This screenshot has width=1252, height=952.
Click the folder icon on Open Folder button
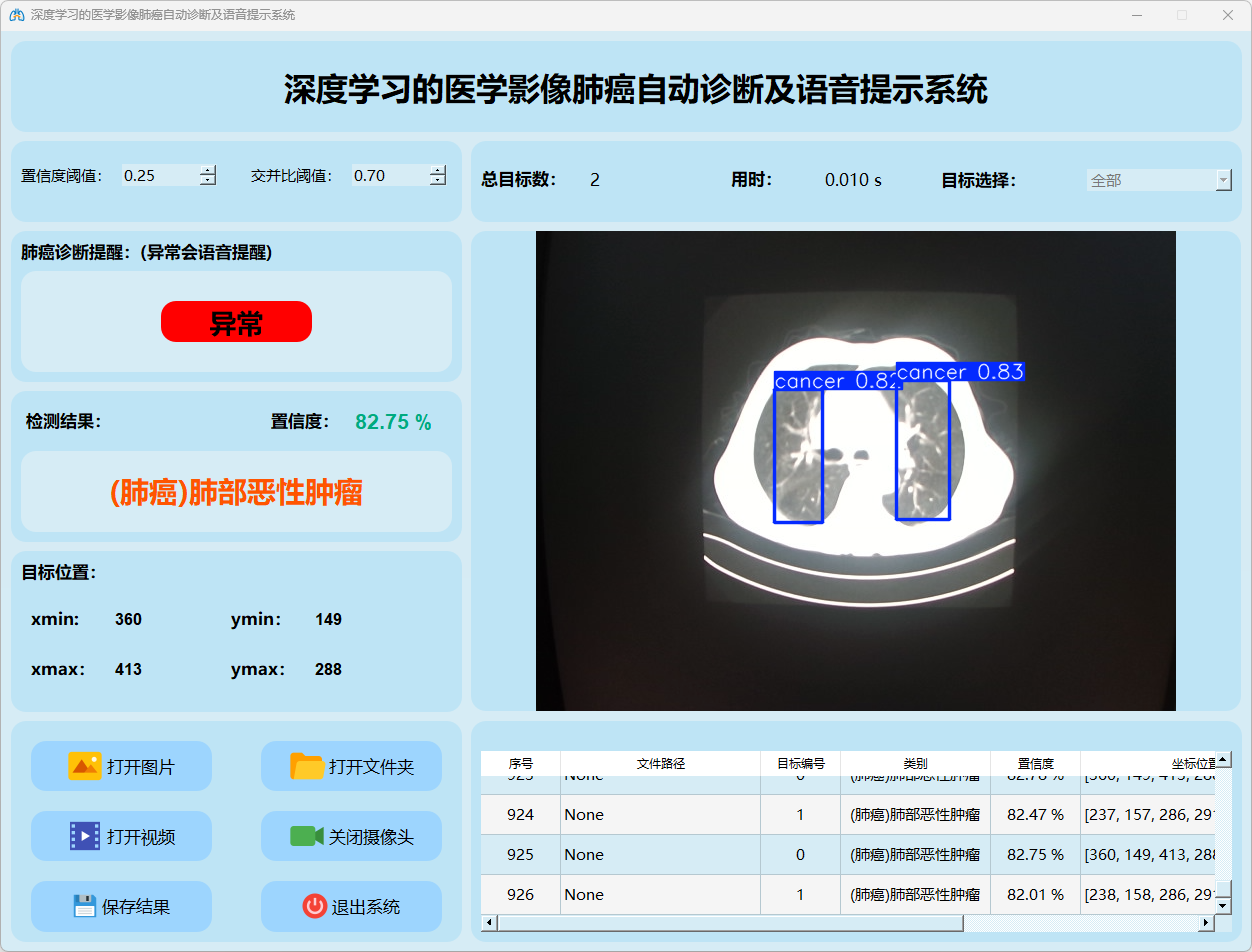click(307, 766)
